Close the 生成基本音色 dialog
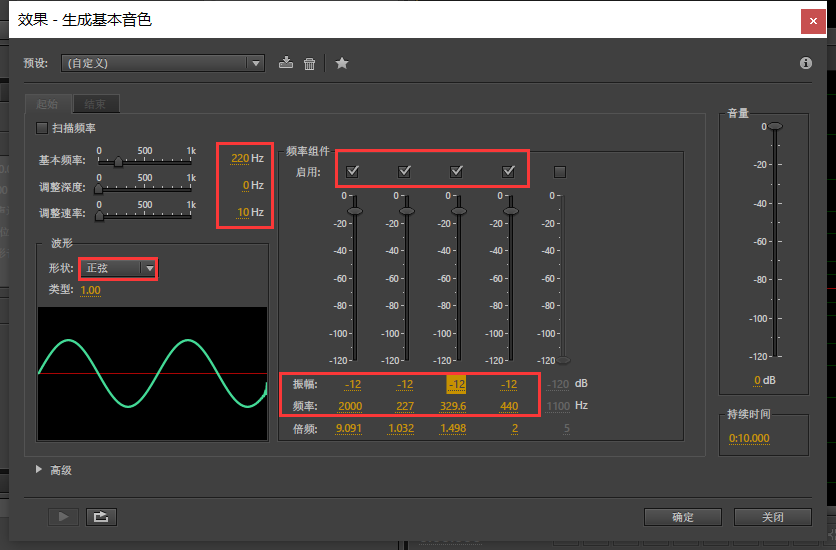 [x=813, y=21]
